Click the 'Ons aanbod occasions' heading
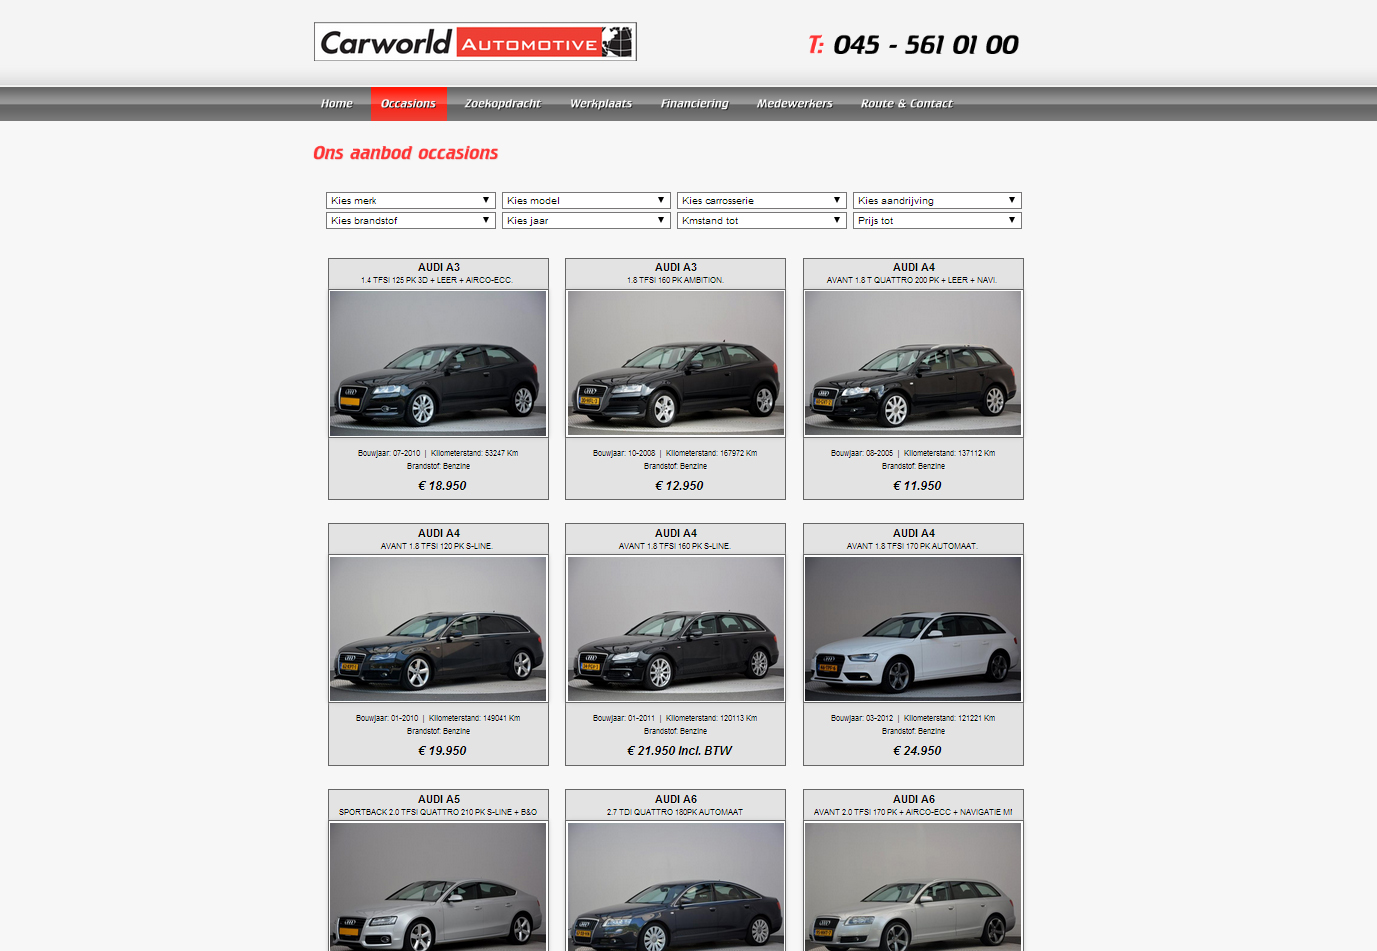 coord(405,153)
